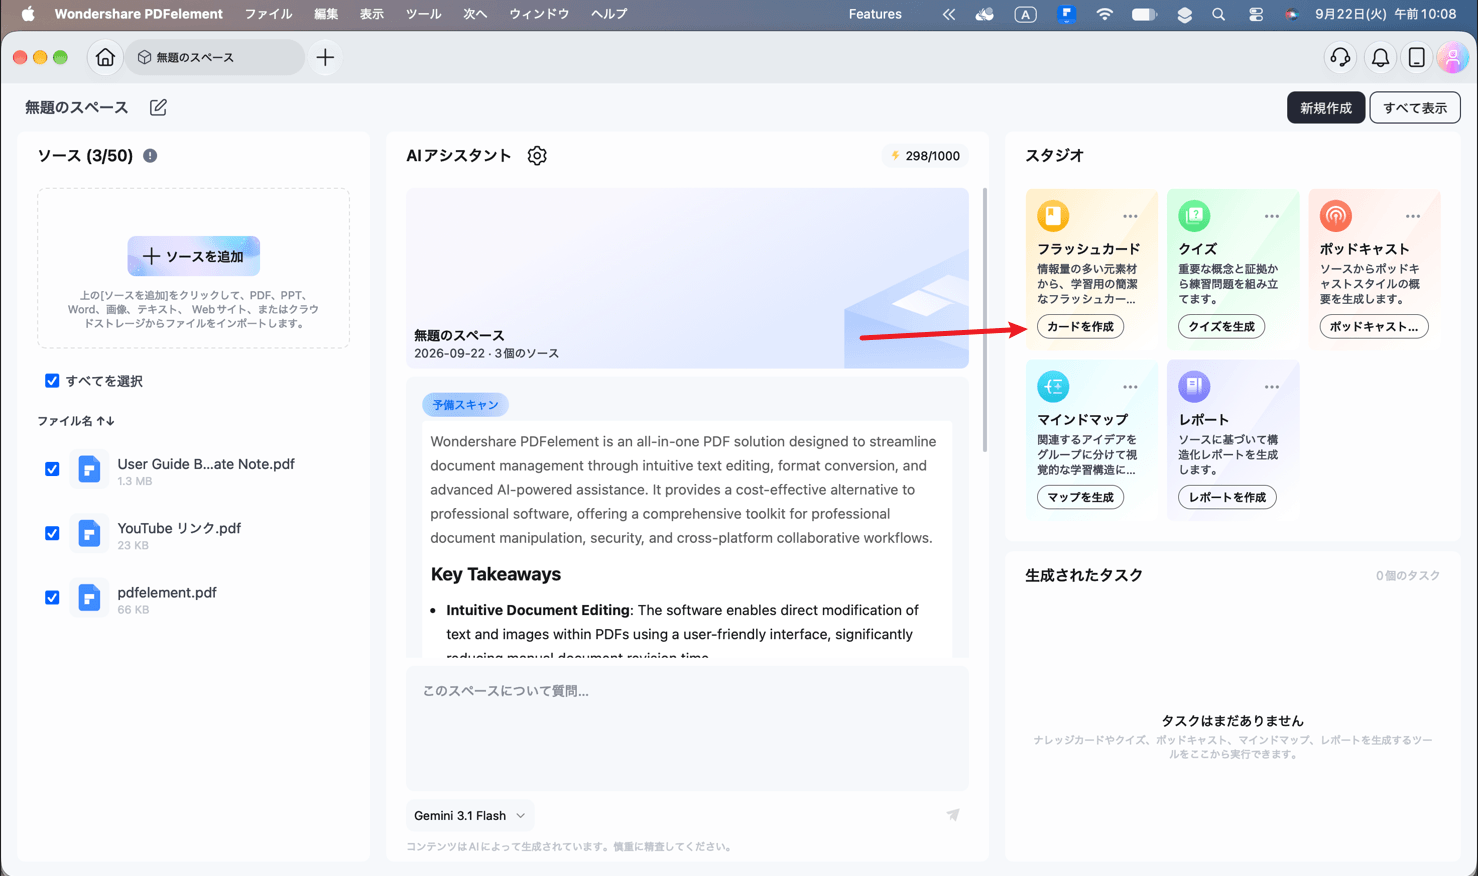Open the 次へ menu
Screen dimensions: 1478x876
(x=475, y=14)
